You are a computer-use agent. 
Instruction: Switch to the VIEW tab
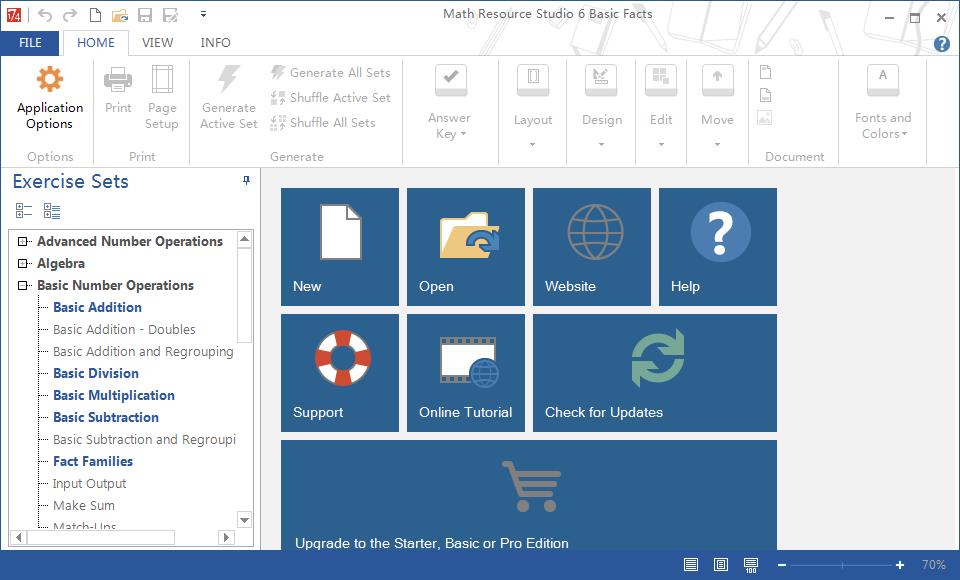tap(157, 43)
